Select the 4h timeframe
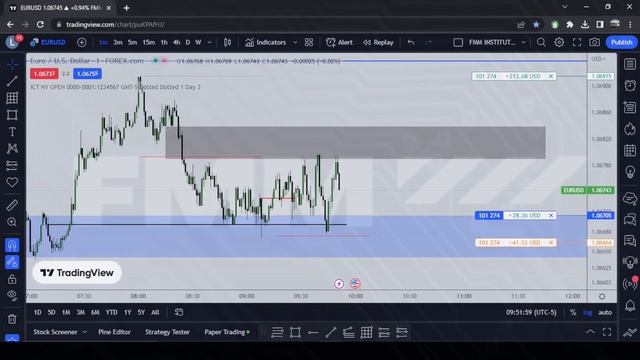The width and height of the screenshot is (640, 360). (x=176, y=42)
